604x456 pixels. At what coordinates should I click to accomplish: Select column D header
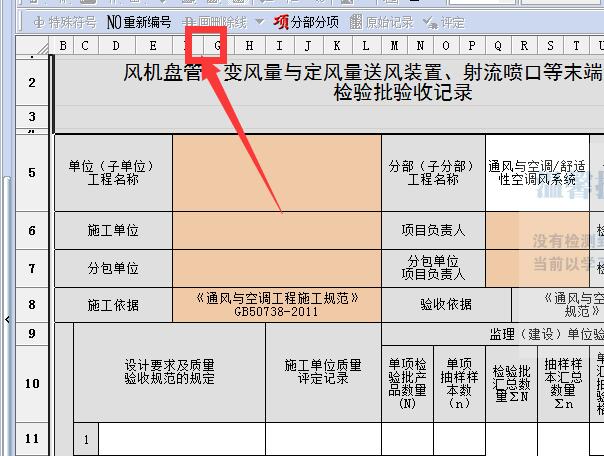coord(116,45)
